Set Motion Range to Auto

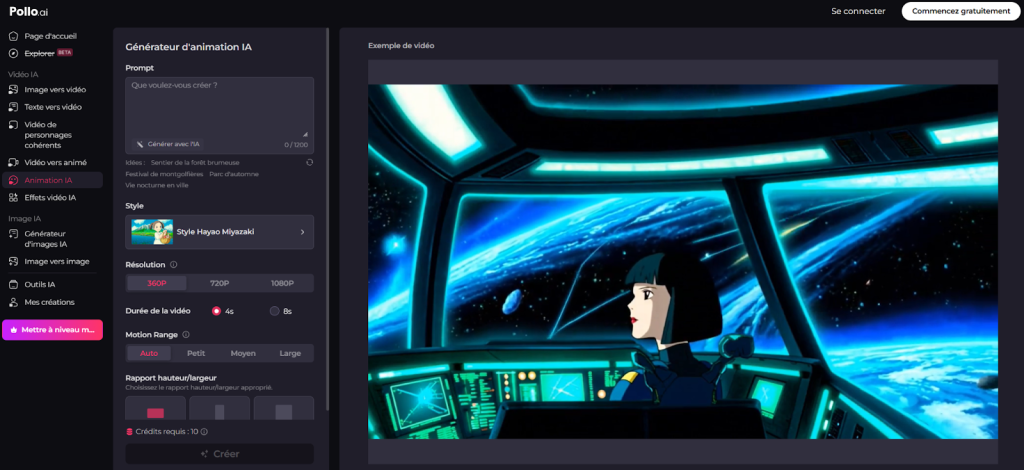pos(149,353)
